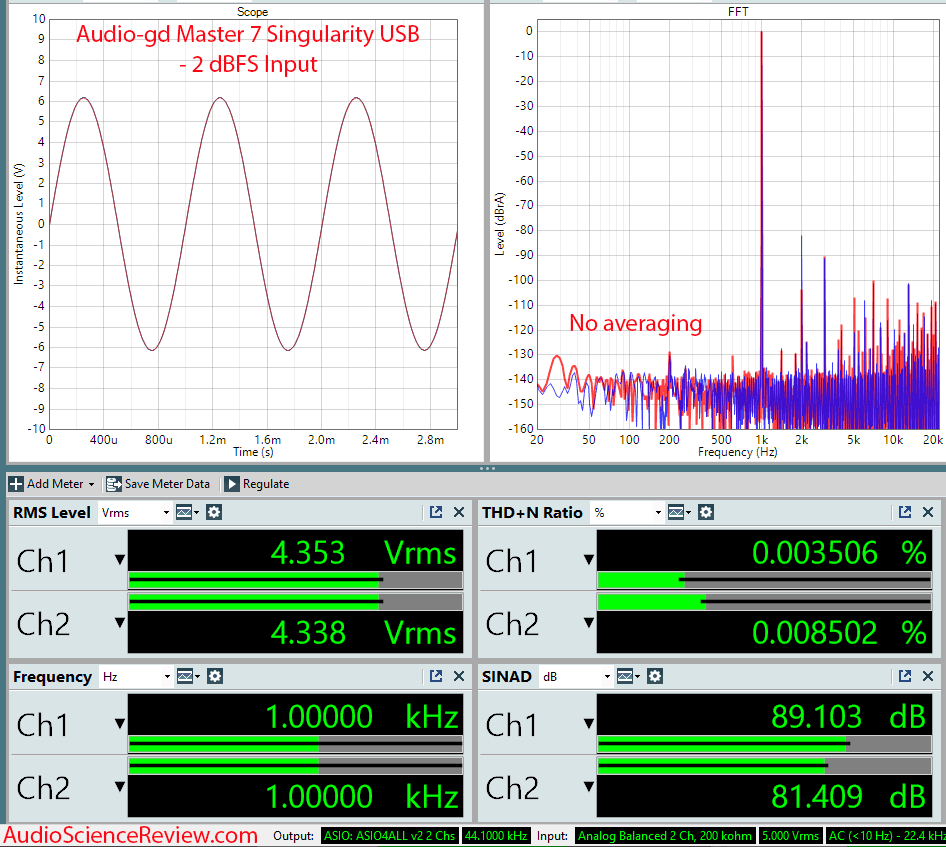Click the Scope graph title
This screenshot has height=847, width=946.
coord(252,12)
